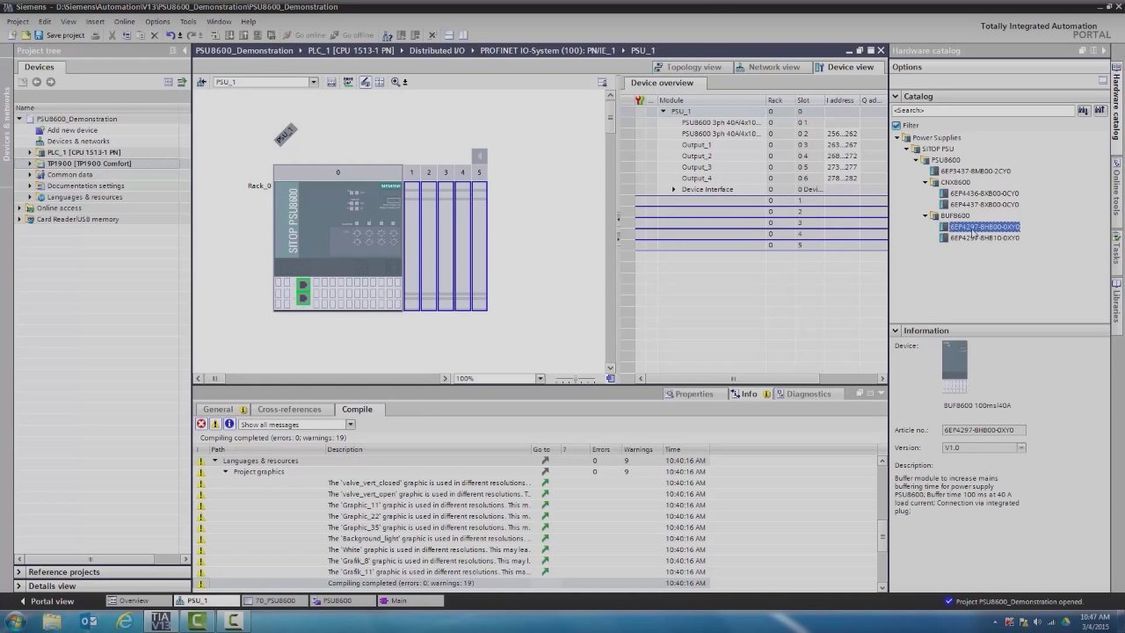Open Windows Start button
The image size is (1125, 633).
pyautogui.click(x=16, y=621)
